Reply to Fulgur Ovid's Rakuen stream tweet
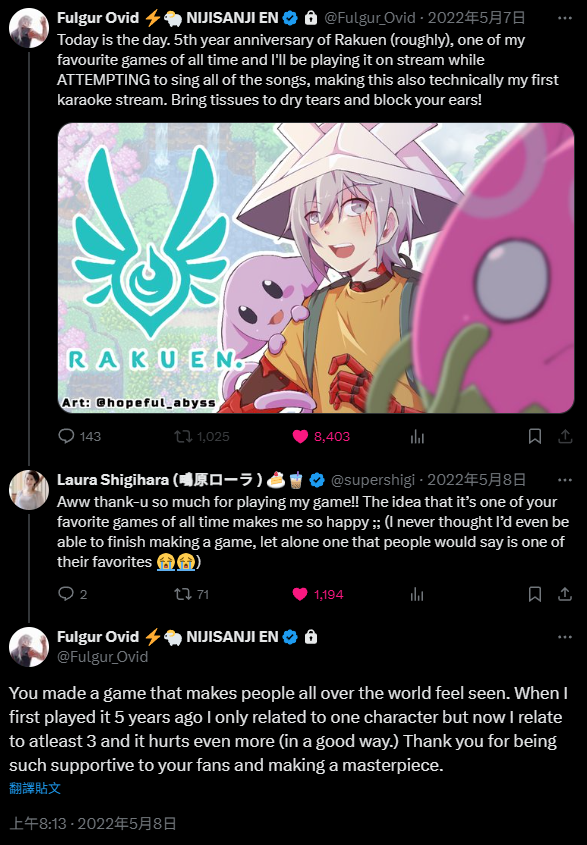 79,436
